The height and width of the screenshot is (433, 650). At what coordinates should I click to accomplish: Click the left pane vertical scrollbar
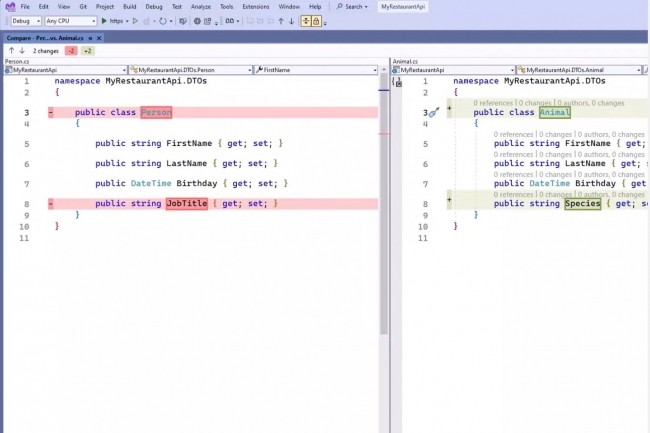point(384,200)
